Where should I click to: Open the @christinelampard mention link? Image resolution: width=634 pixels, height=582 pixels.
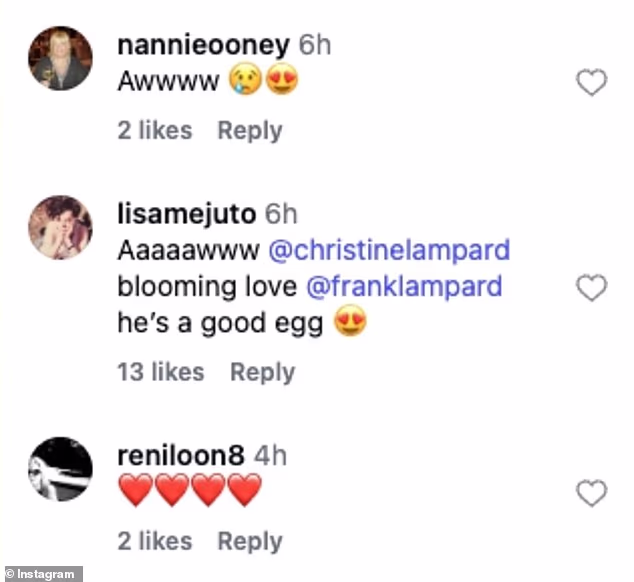pos(389,250)
